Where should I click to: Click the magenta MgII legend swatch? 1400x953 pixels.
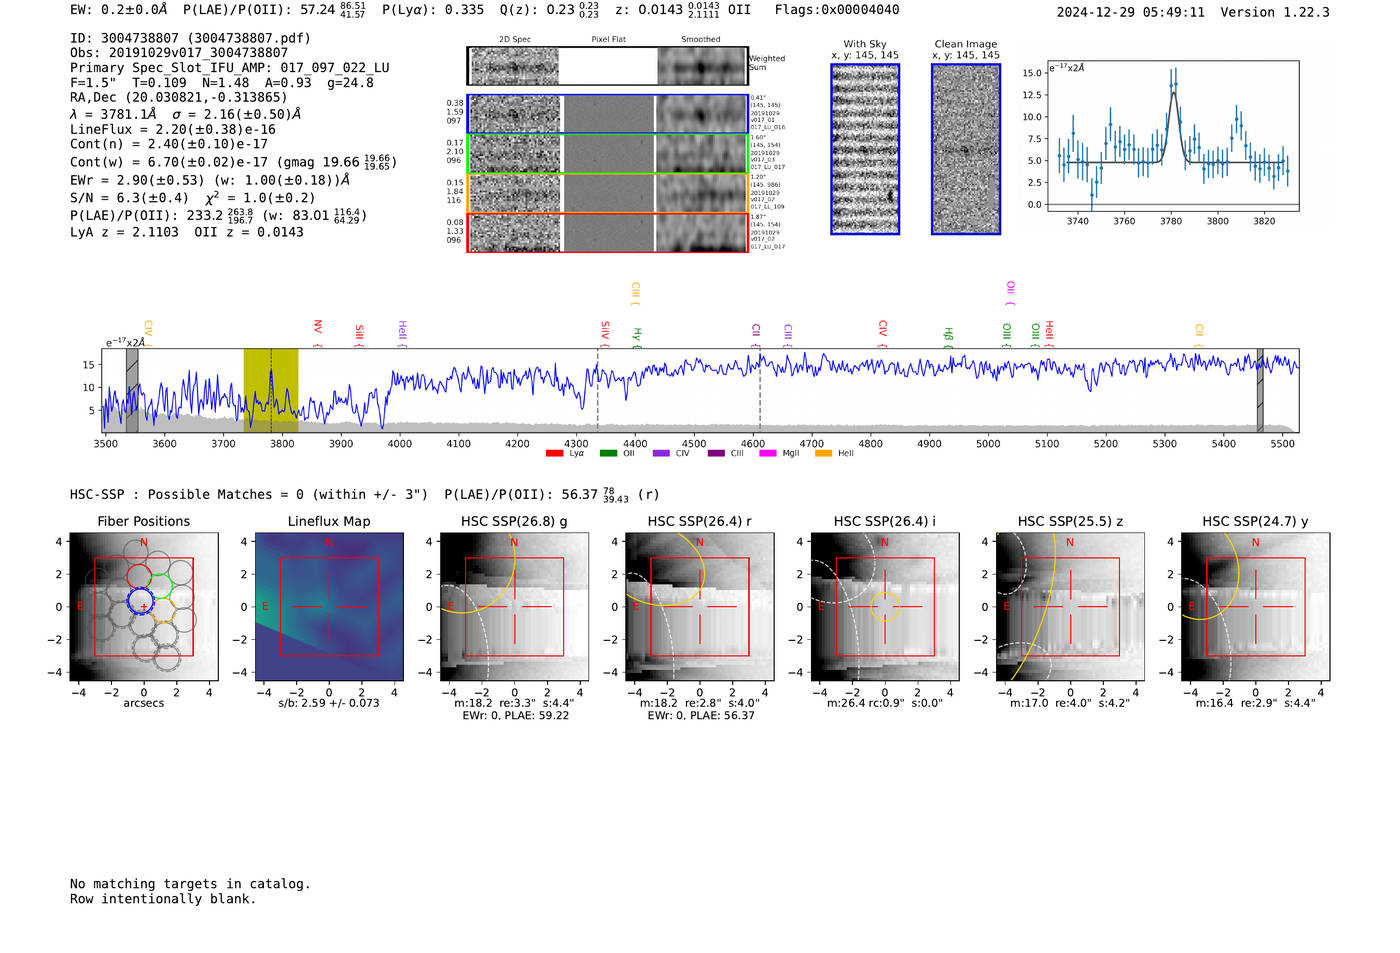767,453
